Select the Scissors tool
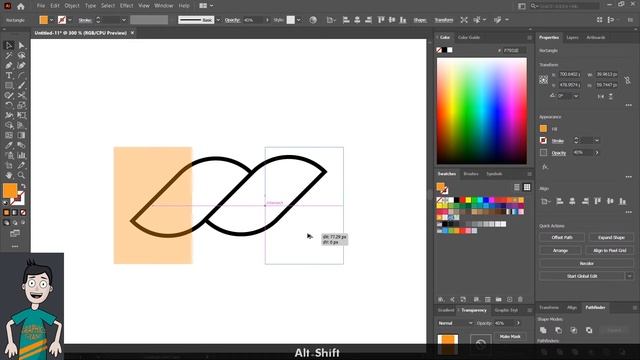 (21, 96)
